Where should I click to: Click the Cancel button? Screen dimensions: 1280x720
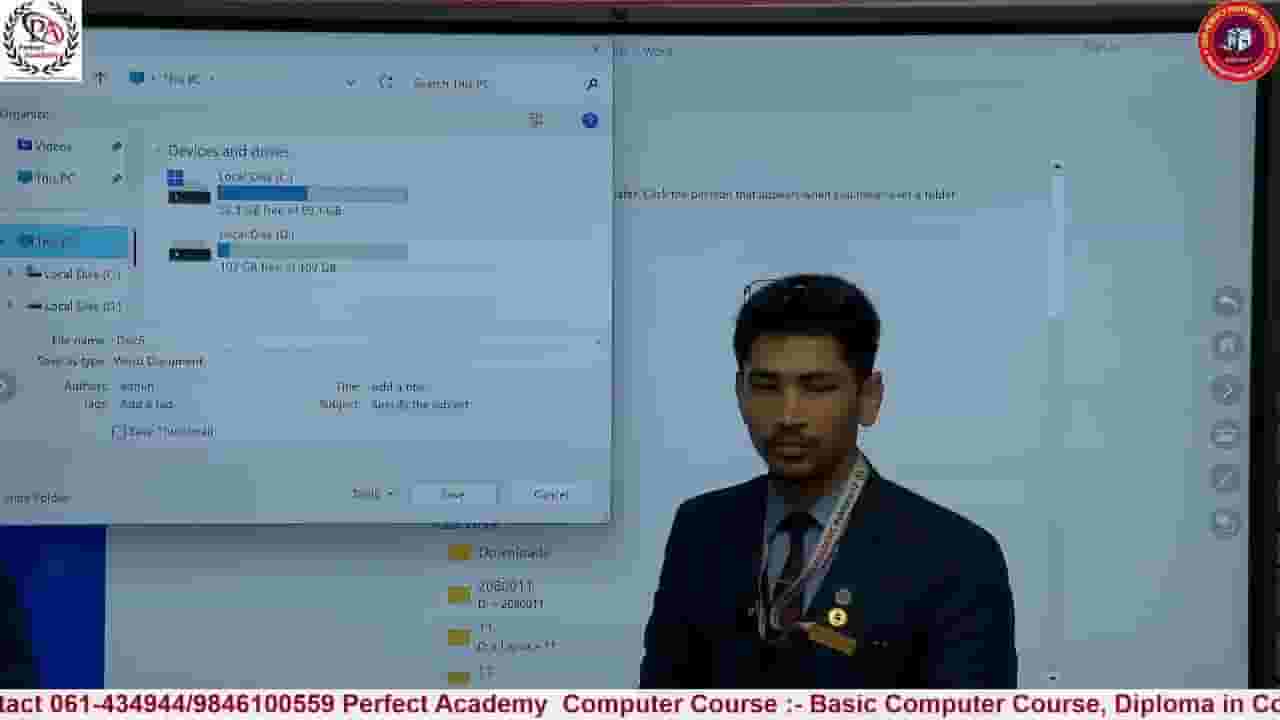[x=551, y=494]
